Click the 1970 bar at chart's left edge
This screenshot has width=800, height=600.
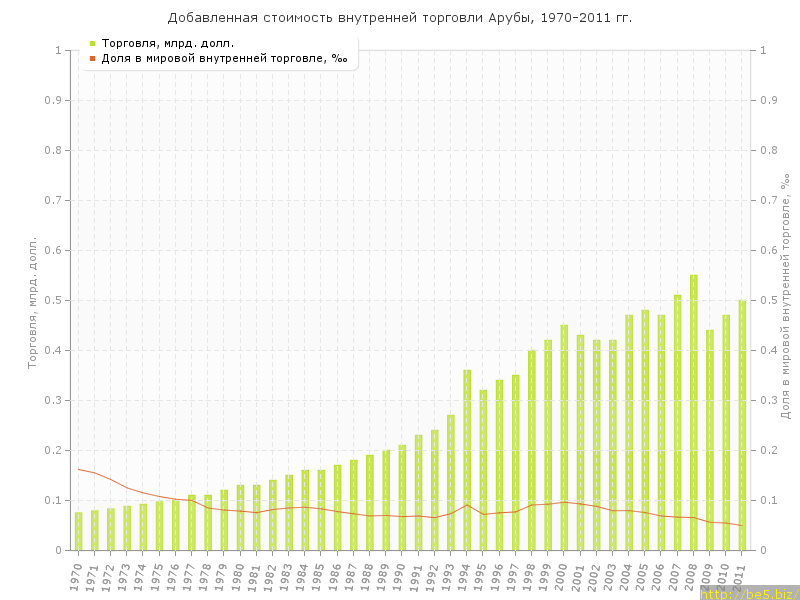(x=78, y=531)
